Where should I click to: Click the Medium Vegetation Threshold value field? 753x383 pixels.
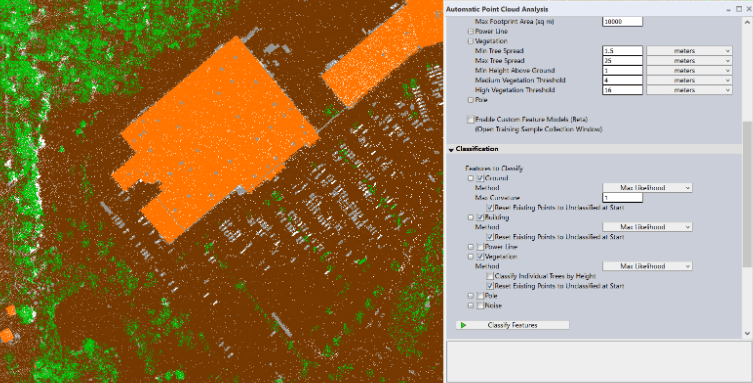622,80
